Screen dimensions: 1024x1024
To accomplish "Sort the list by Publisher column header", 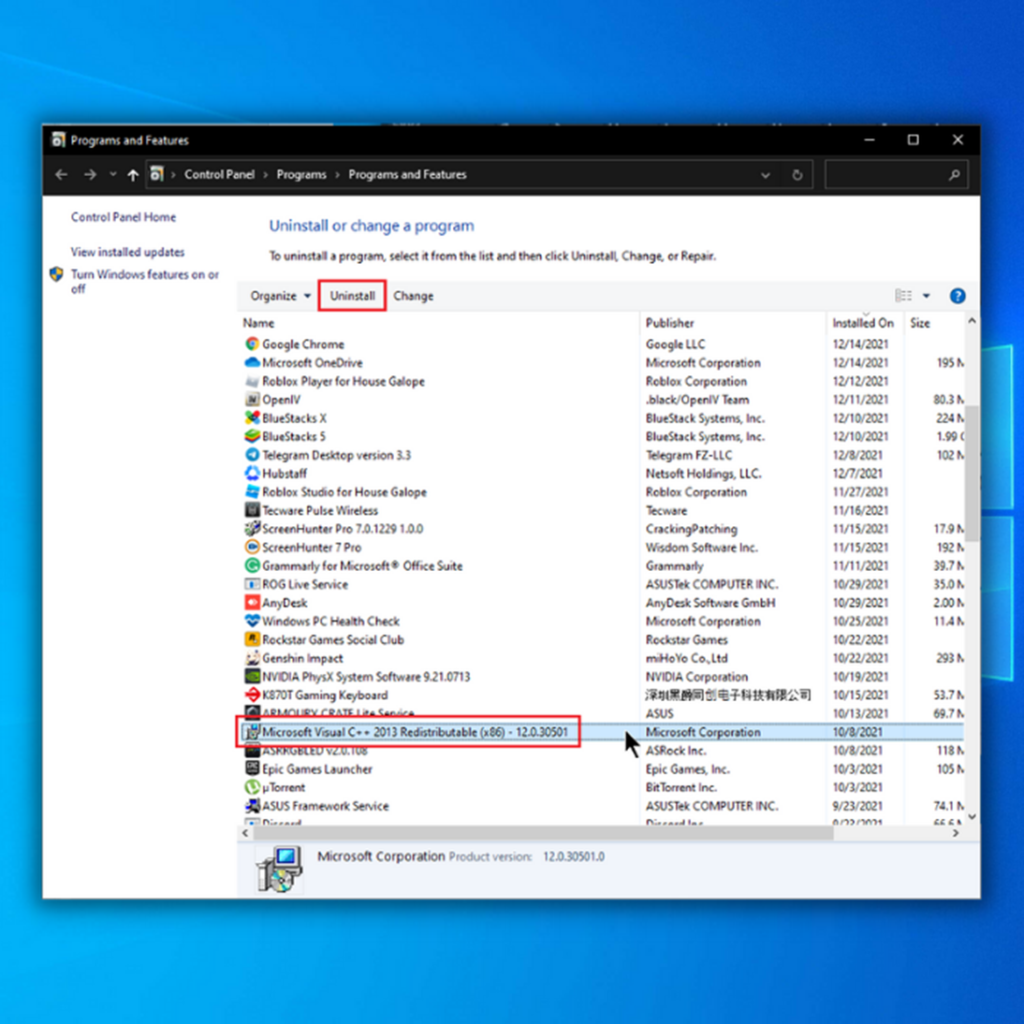I will click(x=670, y=323).
